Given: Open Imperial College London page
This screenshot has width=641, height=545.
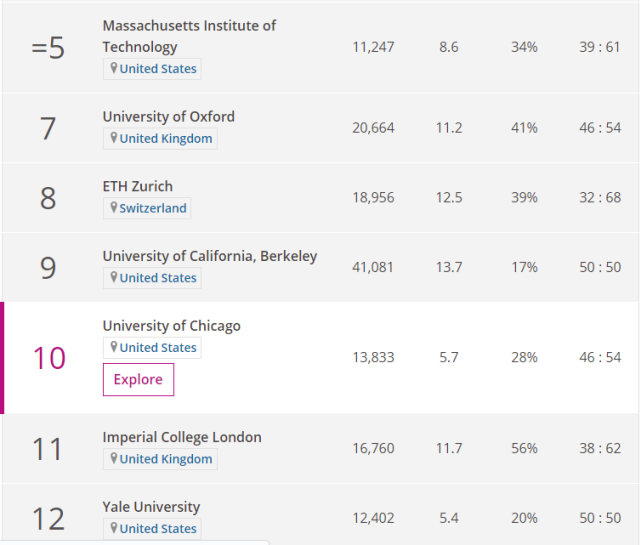Looking at the screenshot, I should coord(181,437).
